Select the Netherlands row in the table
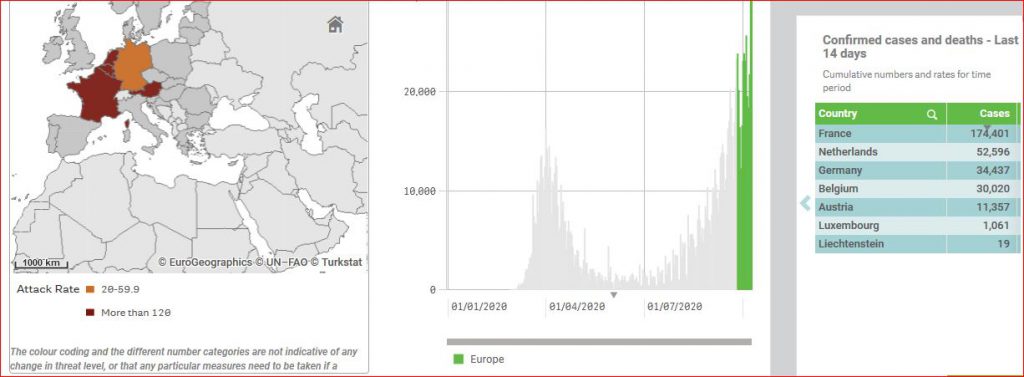The width and height of the screenshot is (1024, 377). (x=916, y=152)
